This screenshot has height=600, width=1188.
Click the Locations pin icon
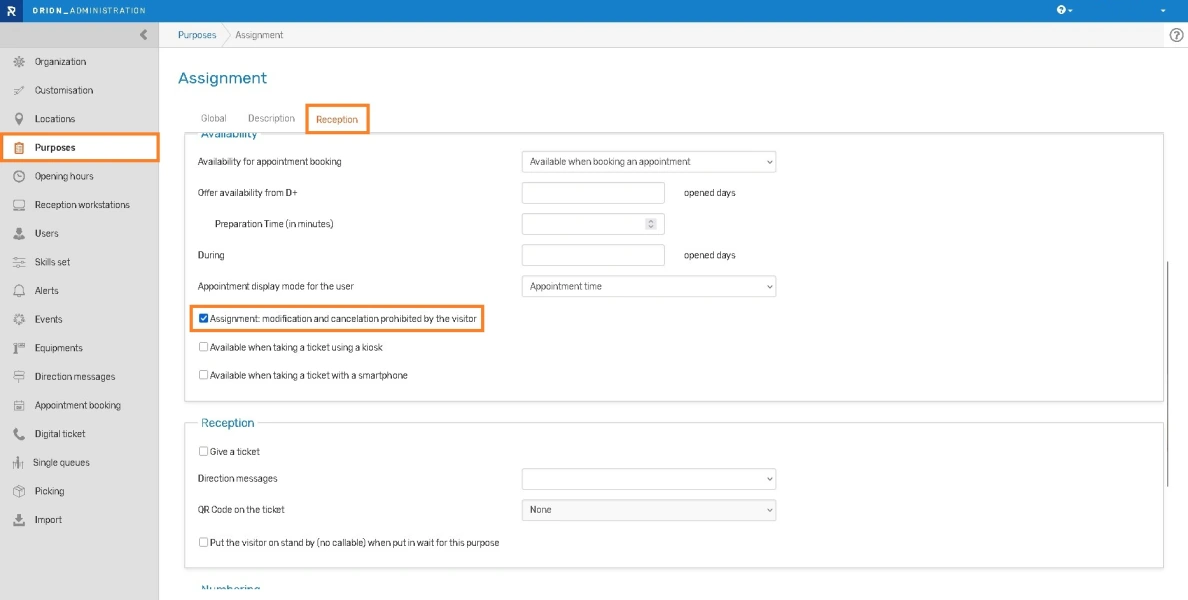click(18, 119)
